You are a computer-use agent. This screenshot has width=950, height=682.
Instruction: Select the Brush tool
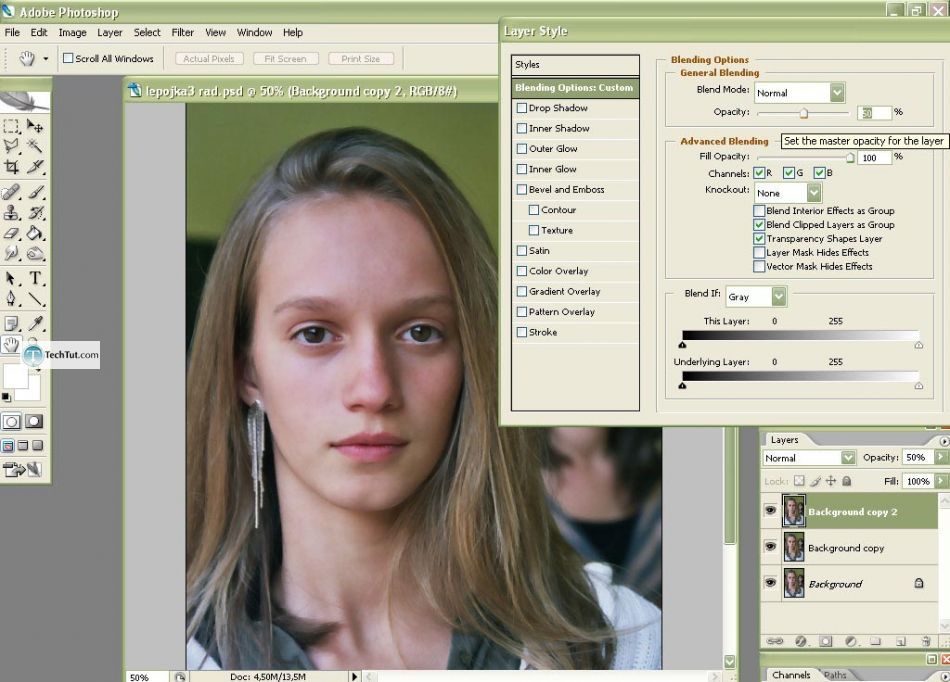click(x=35, y=192)
